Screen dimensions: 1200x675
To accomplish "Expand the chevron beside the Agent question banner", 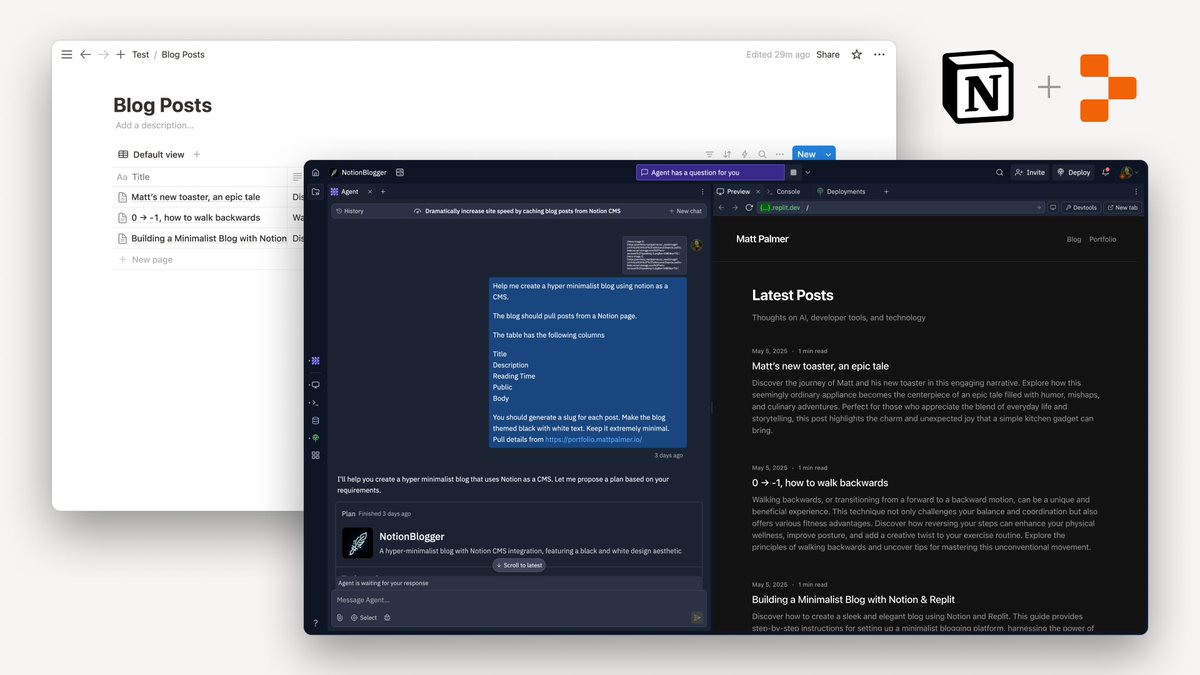I will coord(807,172).
